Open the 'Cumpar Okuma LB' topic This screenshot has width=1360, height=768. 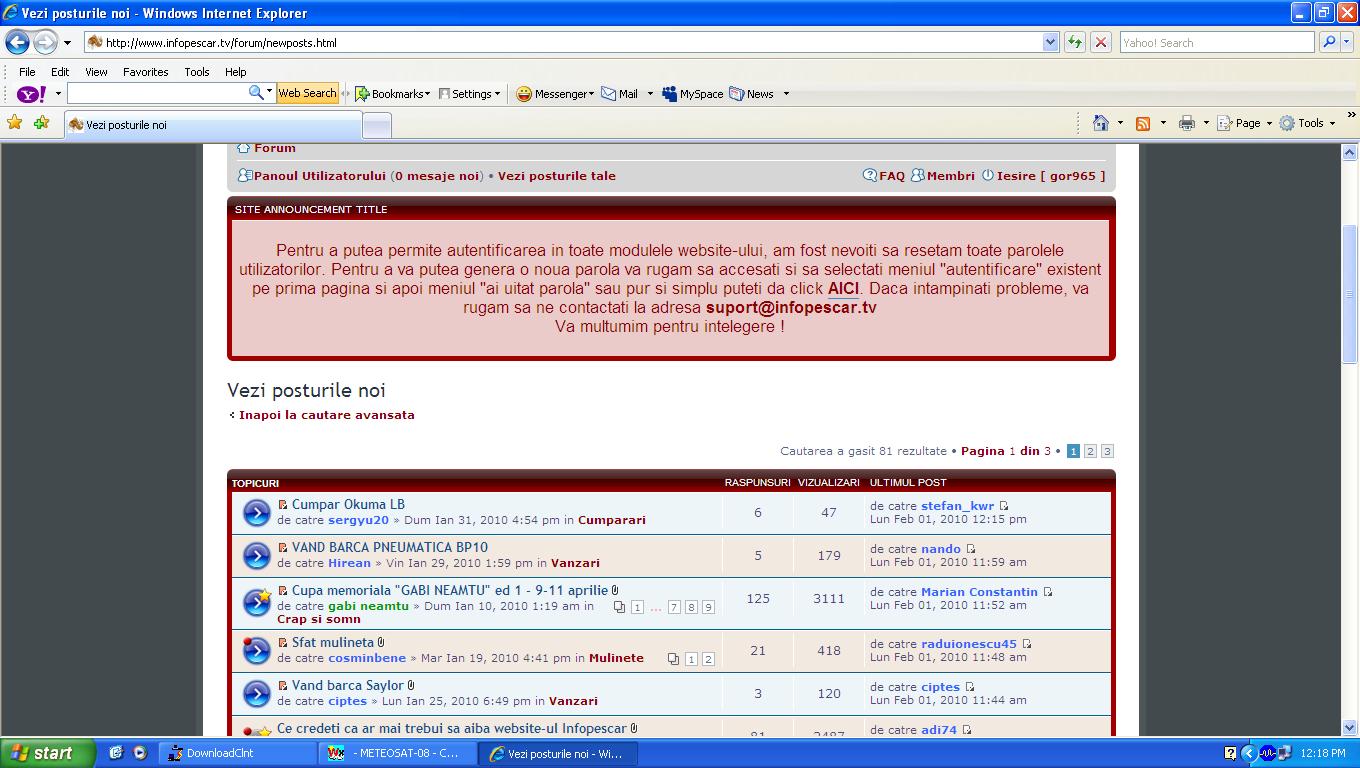[348, 505]
